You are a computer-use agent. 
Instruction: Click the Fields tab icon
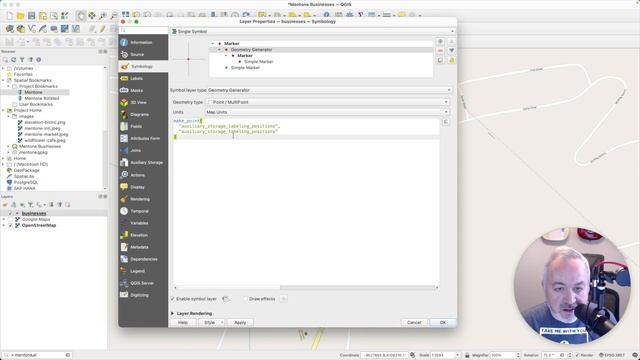click(x=124, y=127)
